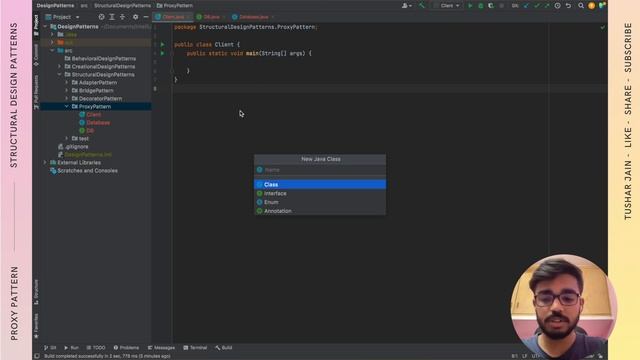Open the TODO tool window
This screenshot has width=640, height=360.
click(x=96, y=348)
